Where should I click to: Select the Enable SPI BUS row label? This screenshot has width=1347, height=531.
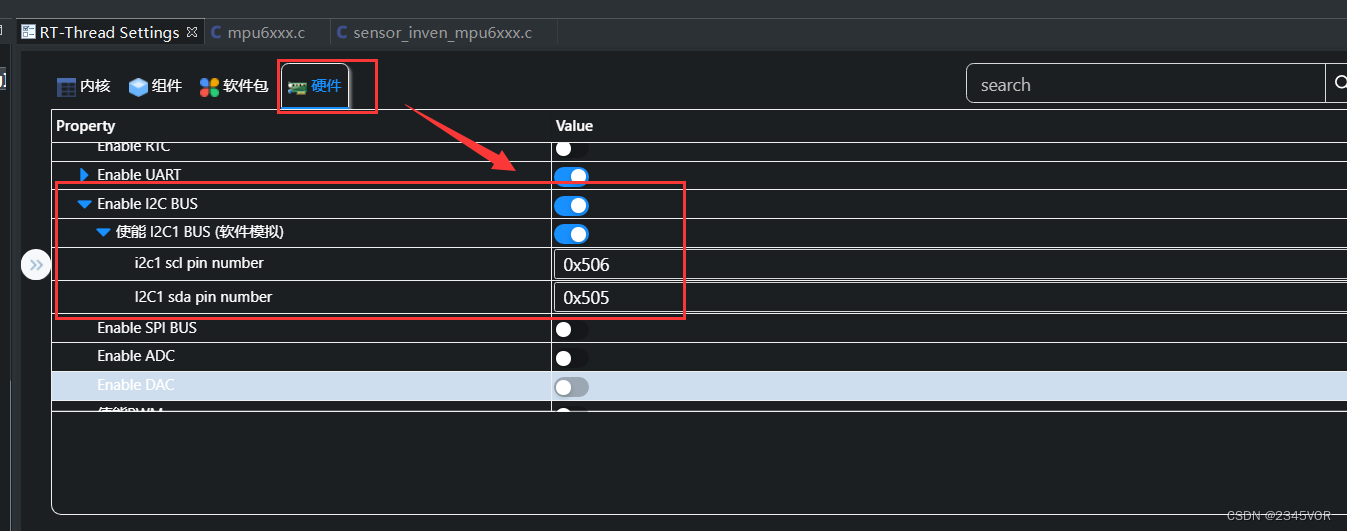pyautogui.click(x=146, y=328)
